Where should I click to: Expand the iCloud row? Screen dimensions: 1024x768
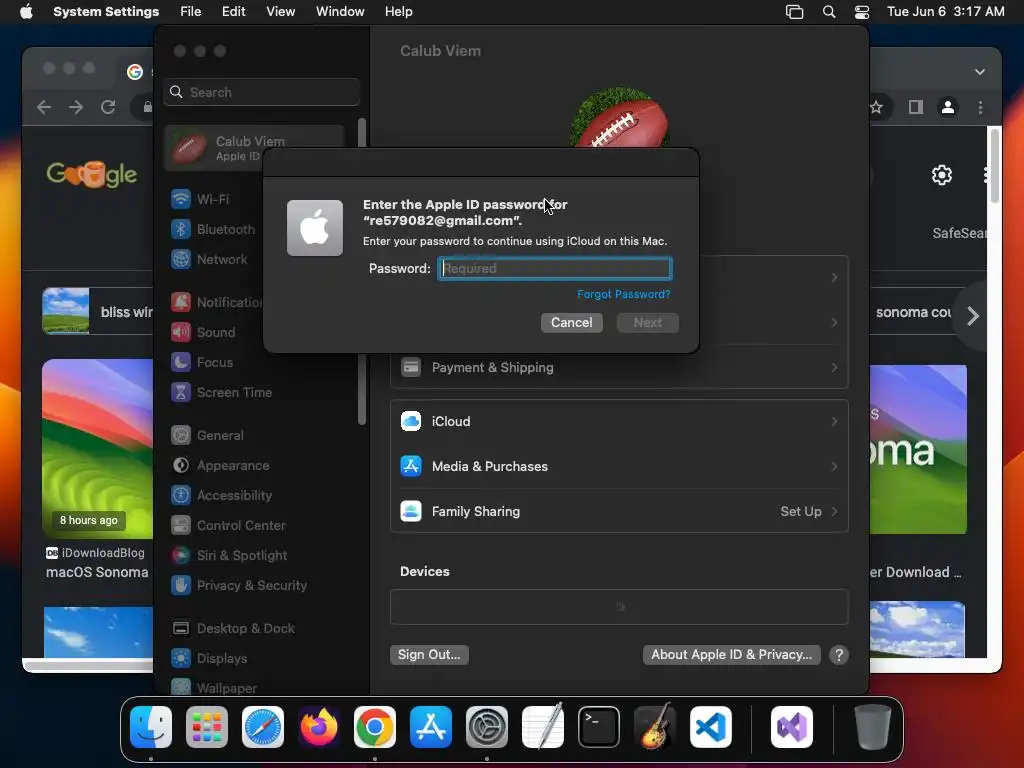[x=618, y=421]
